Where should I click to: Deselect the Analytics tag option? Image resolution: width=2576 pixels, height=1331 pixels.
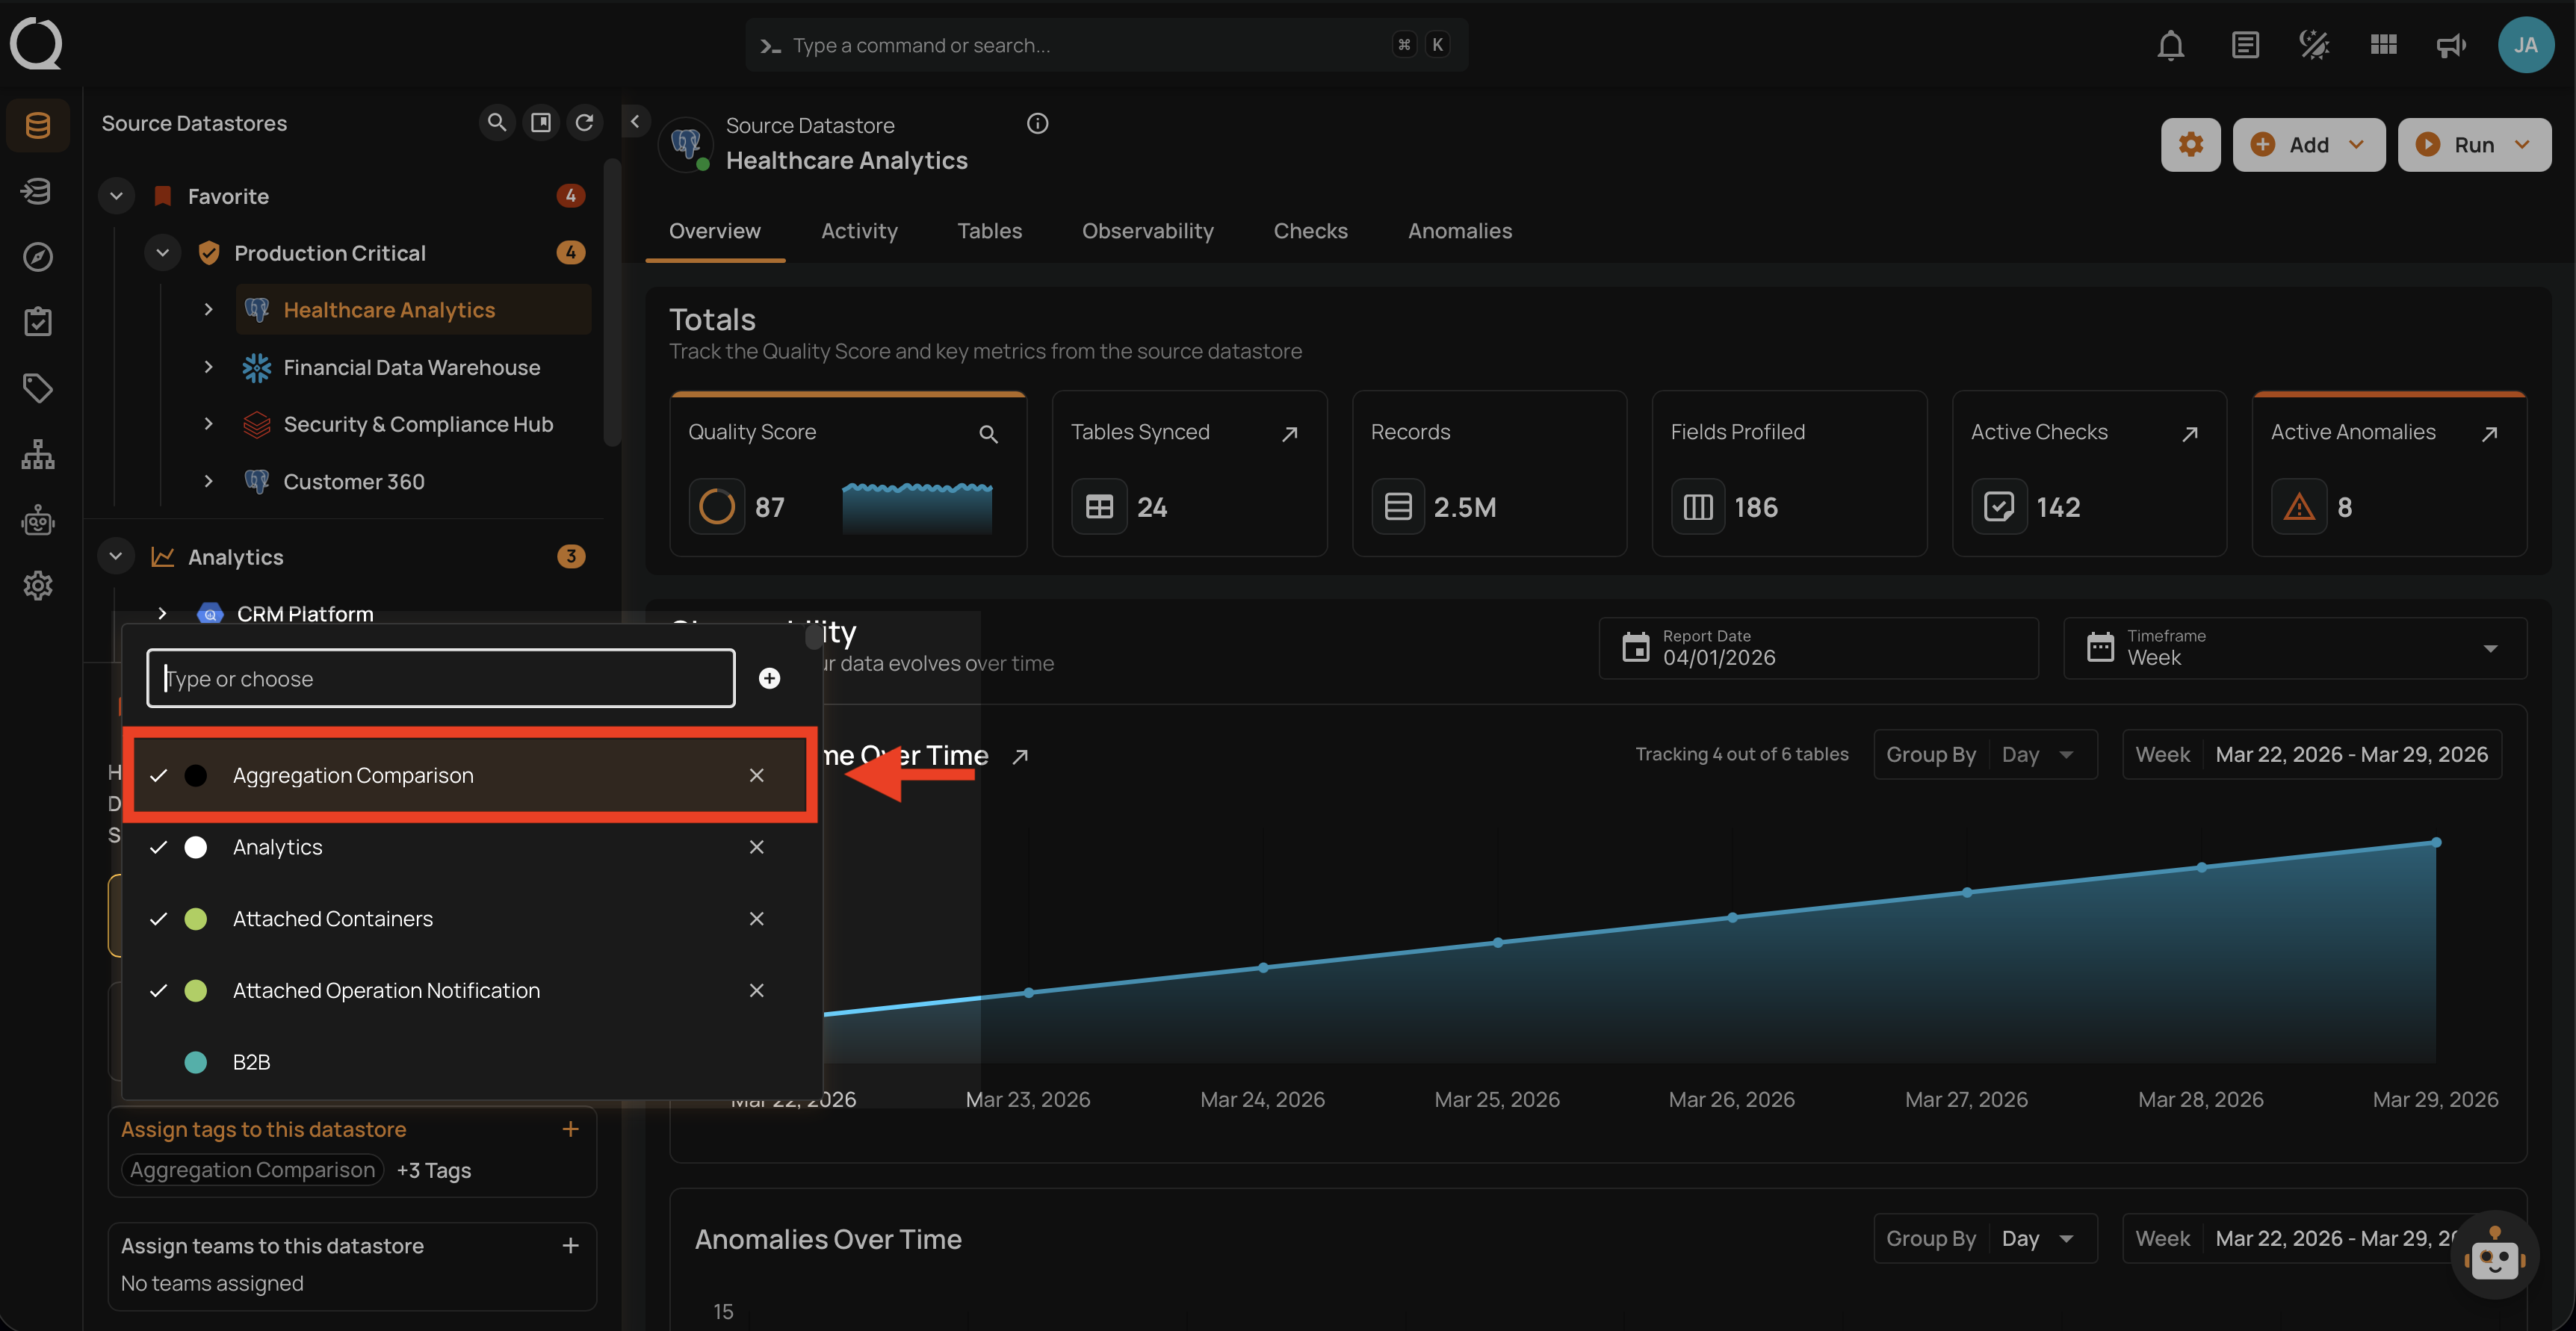pos(278,847)
